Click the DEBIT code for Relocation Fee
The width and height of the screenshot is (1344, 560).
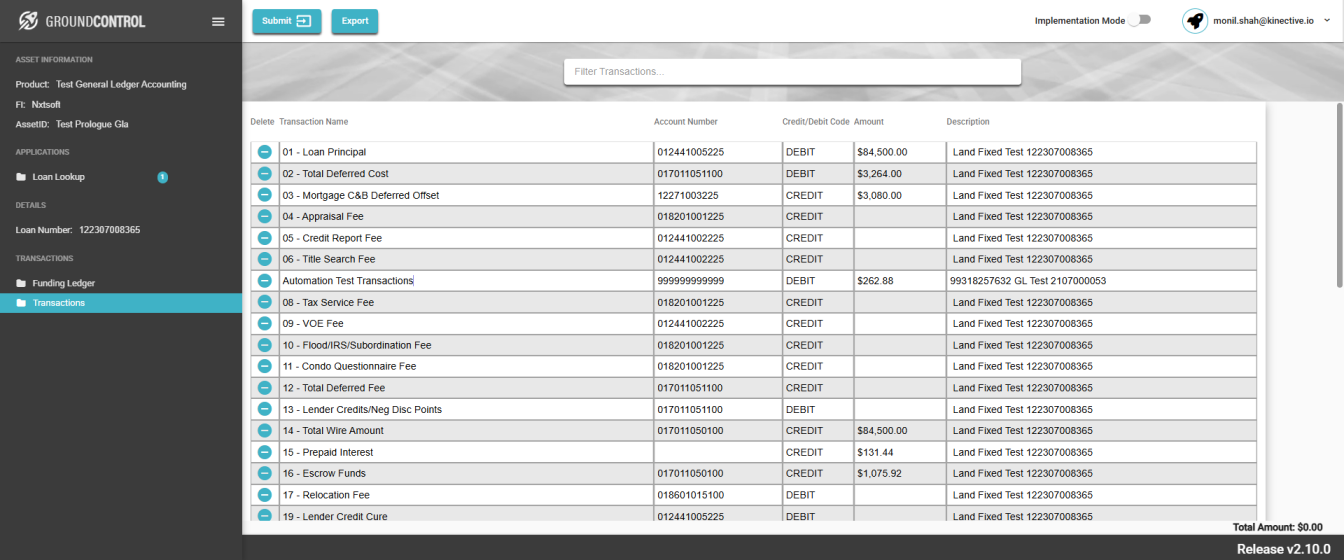(x=817, y=495)
